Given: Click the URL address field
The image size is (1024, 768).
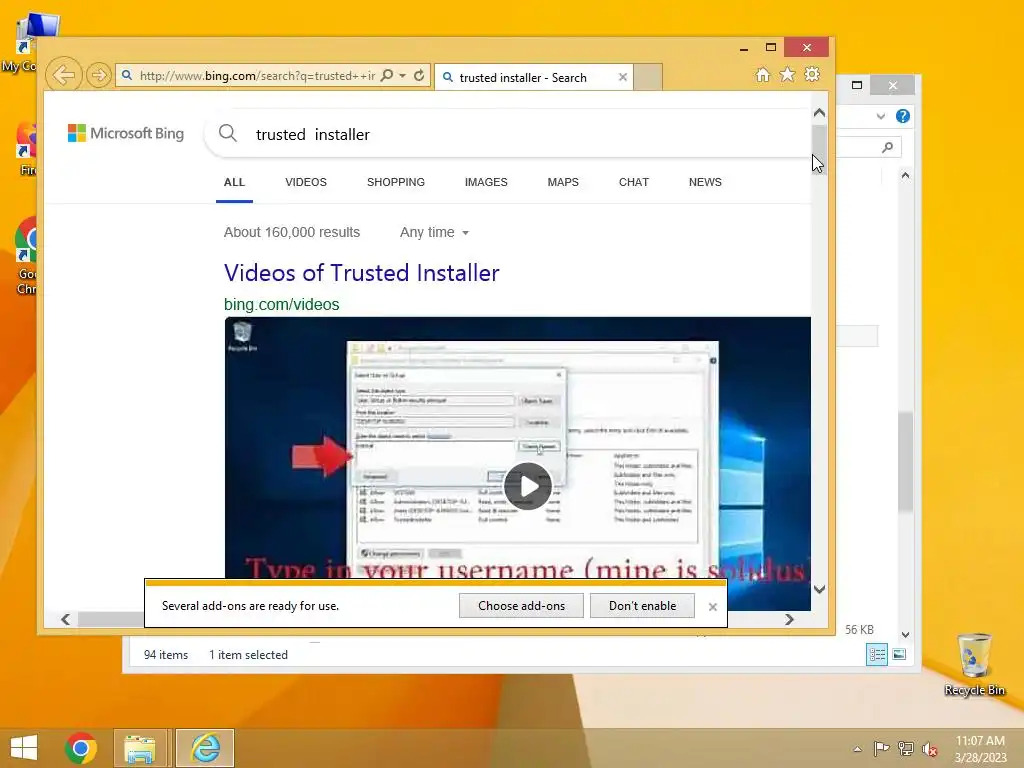Looking at the screenshot, I should click(257, 76).
